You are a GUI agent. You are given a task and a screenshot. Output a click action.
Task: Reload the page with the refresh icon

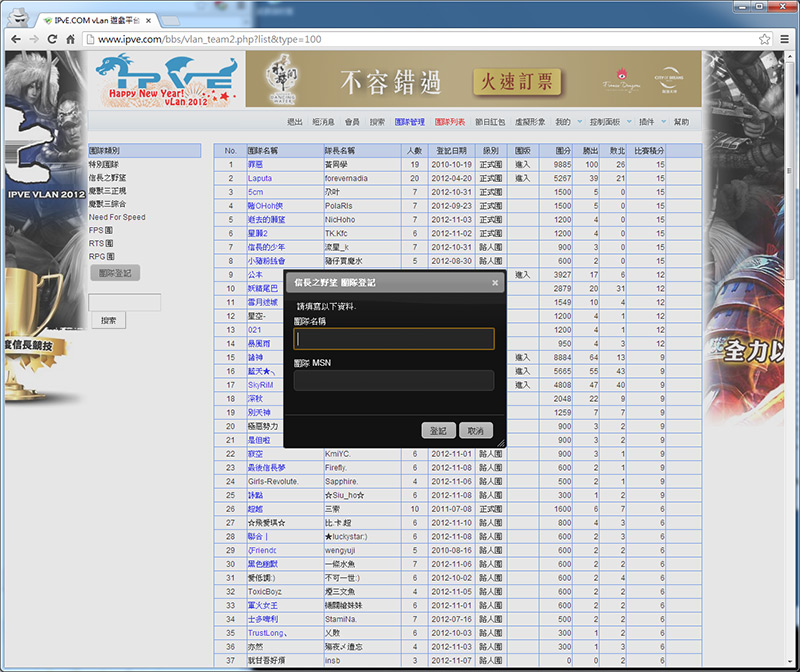coord(52,39)
